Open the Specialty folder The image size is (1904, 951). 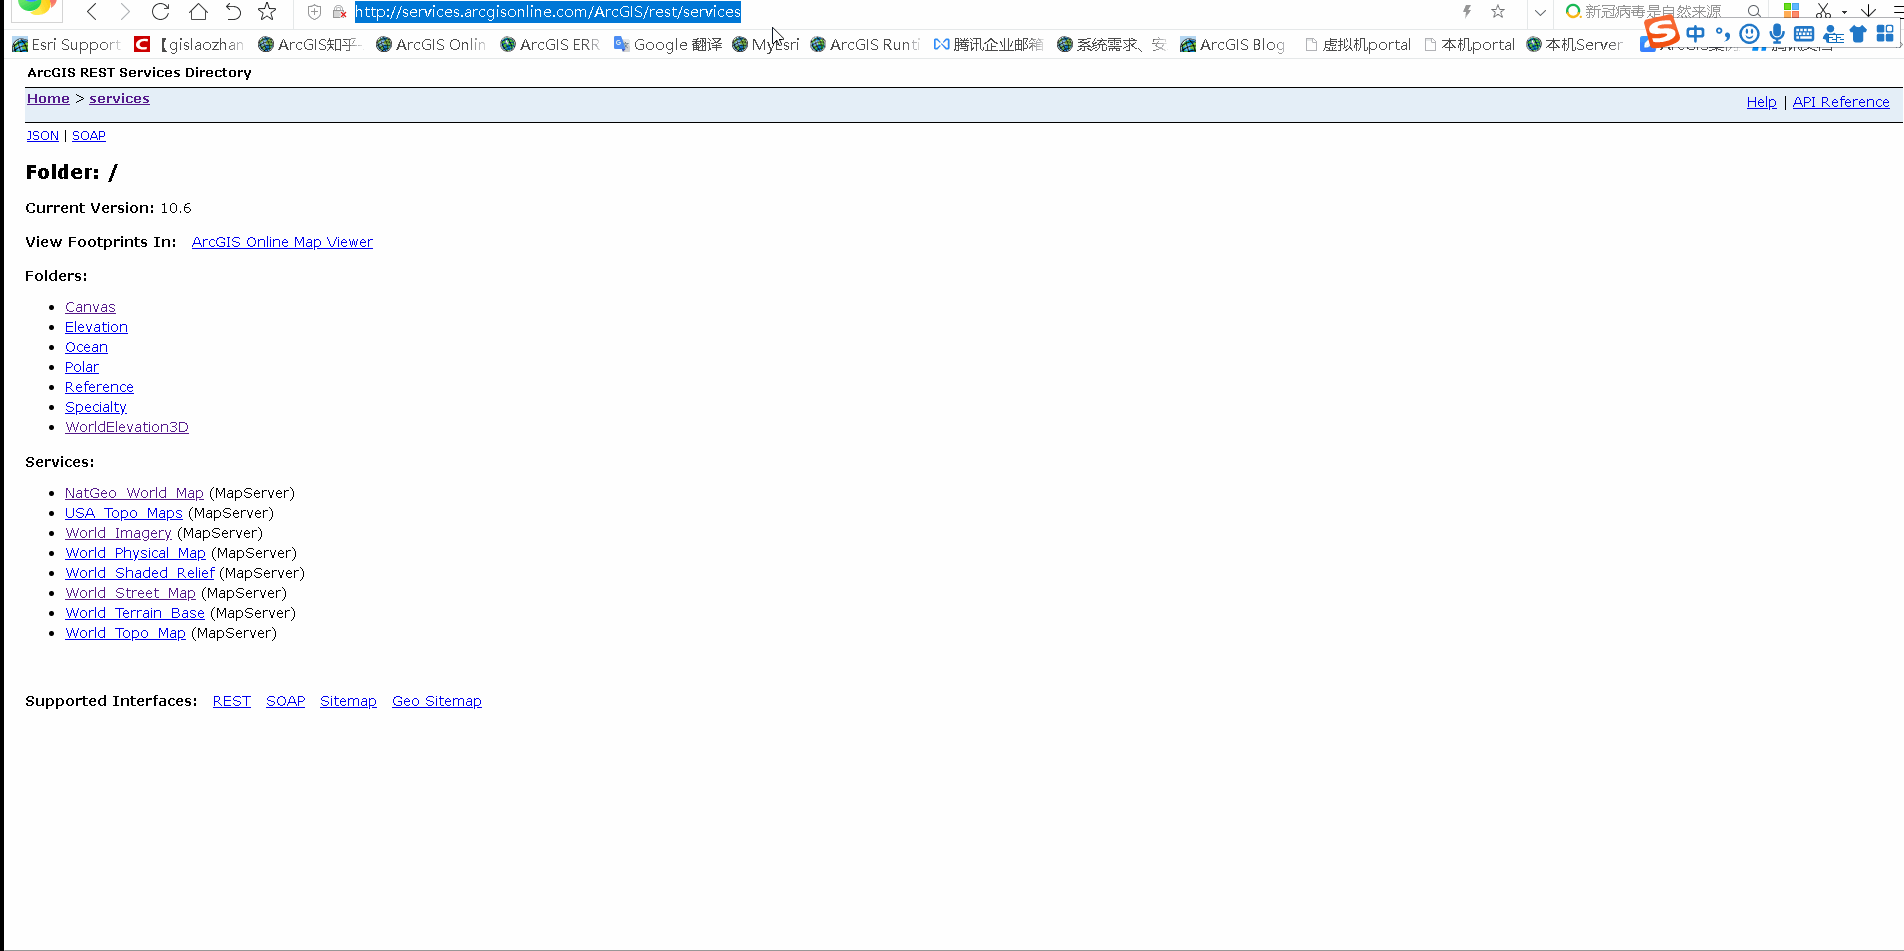point(96,407)
